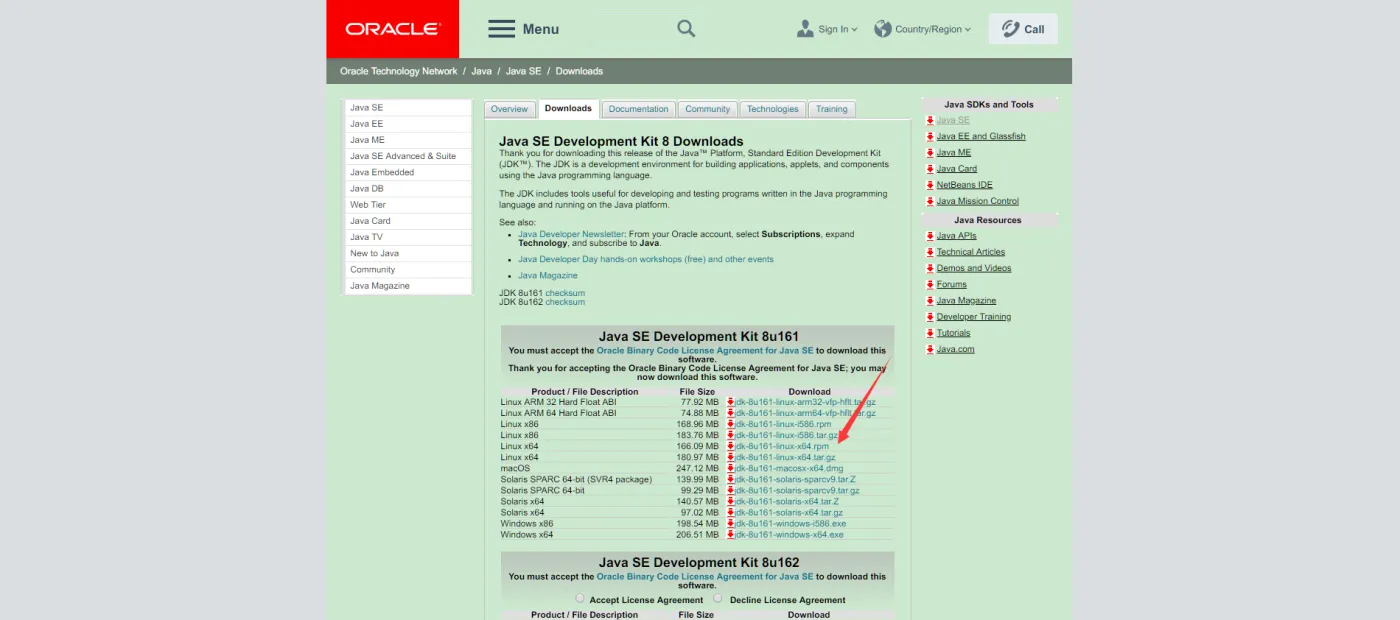The height and width of the screenshot is (620, 1400).
Task: Click red arrow icon beside Demos and Videos
Action: (x=930, y=268)
